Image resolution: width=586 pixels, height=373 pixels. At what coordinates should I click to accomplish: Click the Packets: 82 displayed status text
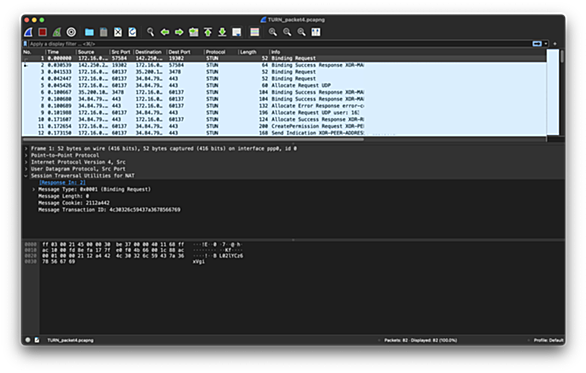point(420,340)
